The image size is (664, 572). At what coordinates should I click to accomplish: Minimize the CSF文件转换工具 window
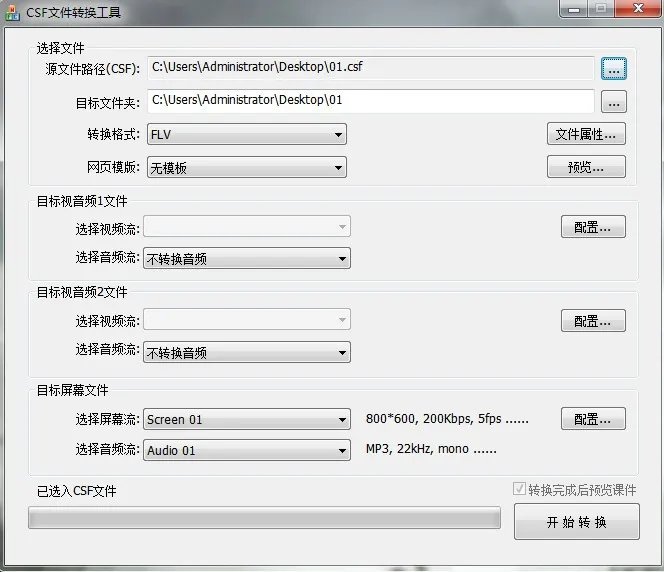tap(573, 8)
